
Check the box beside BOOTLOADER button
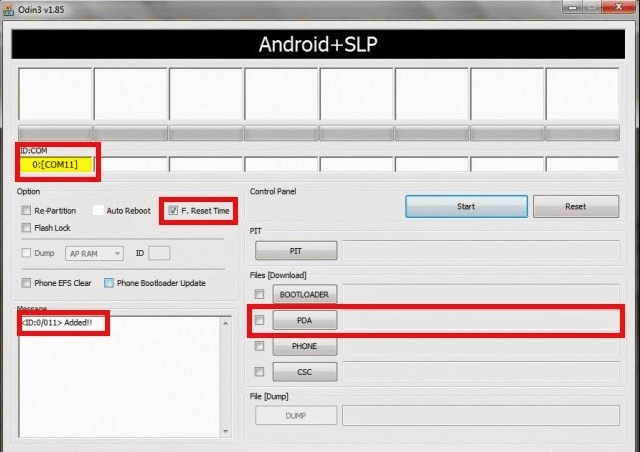click(x=259, y=294)
